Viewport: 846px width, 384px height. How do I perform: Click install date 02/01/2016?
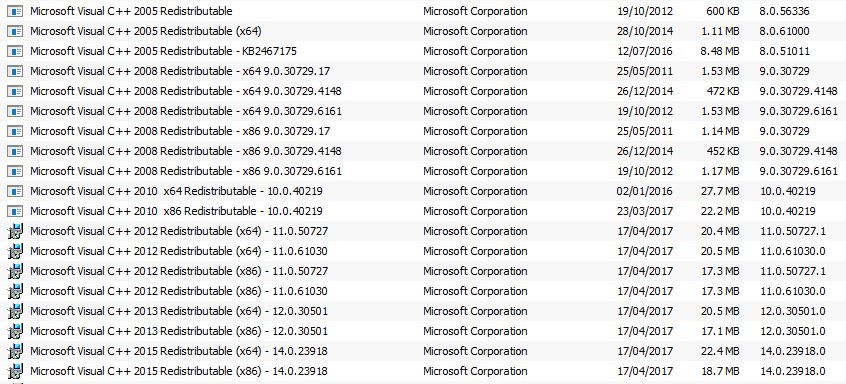[645, 190]
